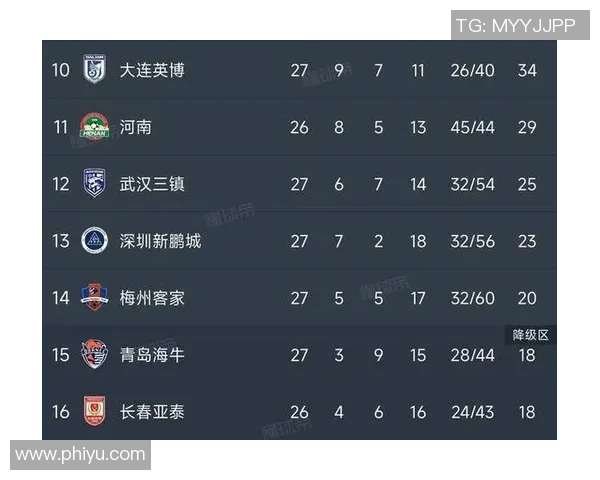Click the 长春亚泰 team name
This screenshot has height=480, width=600.
pyautogui.click(x=152, y=412)
